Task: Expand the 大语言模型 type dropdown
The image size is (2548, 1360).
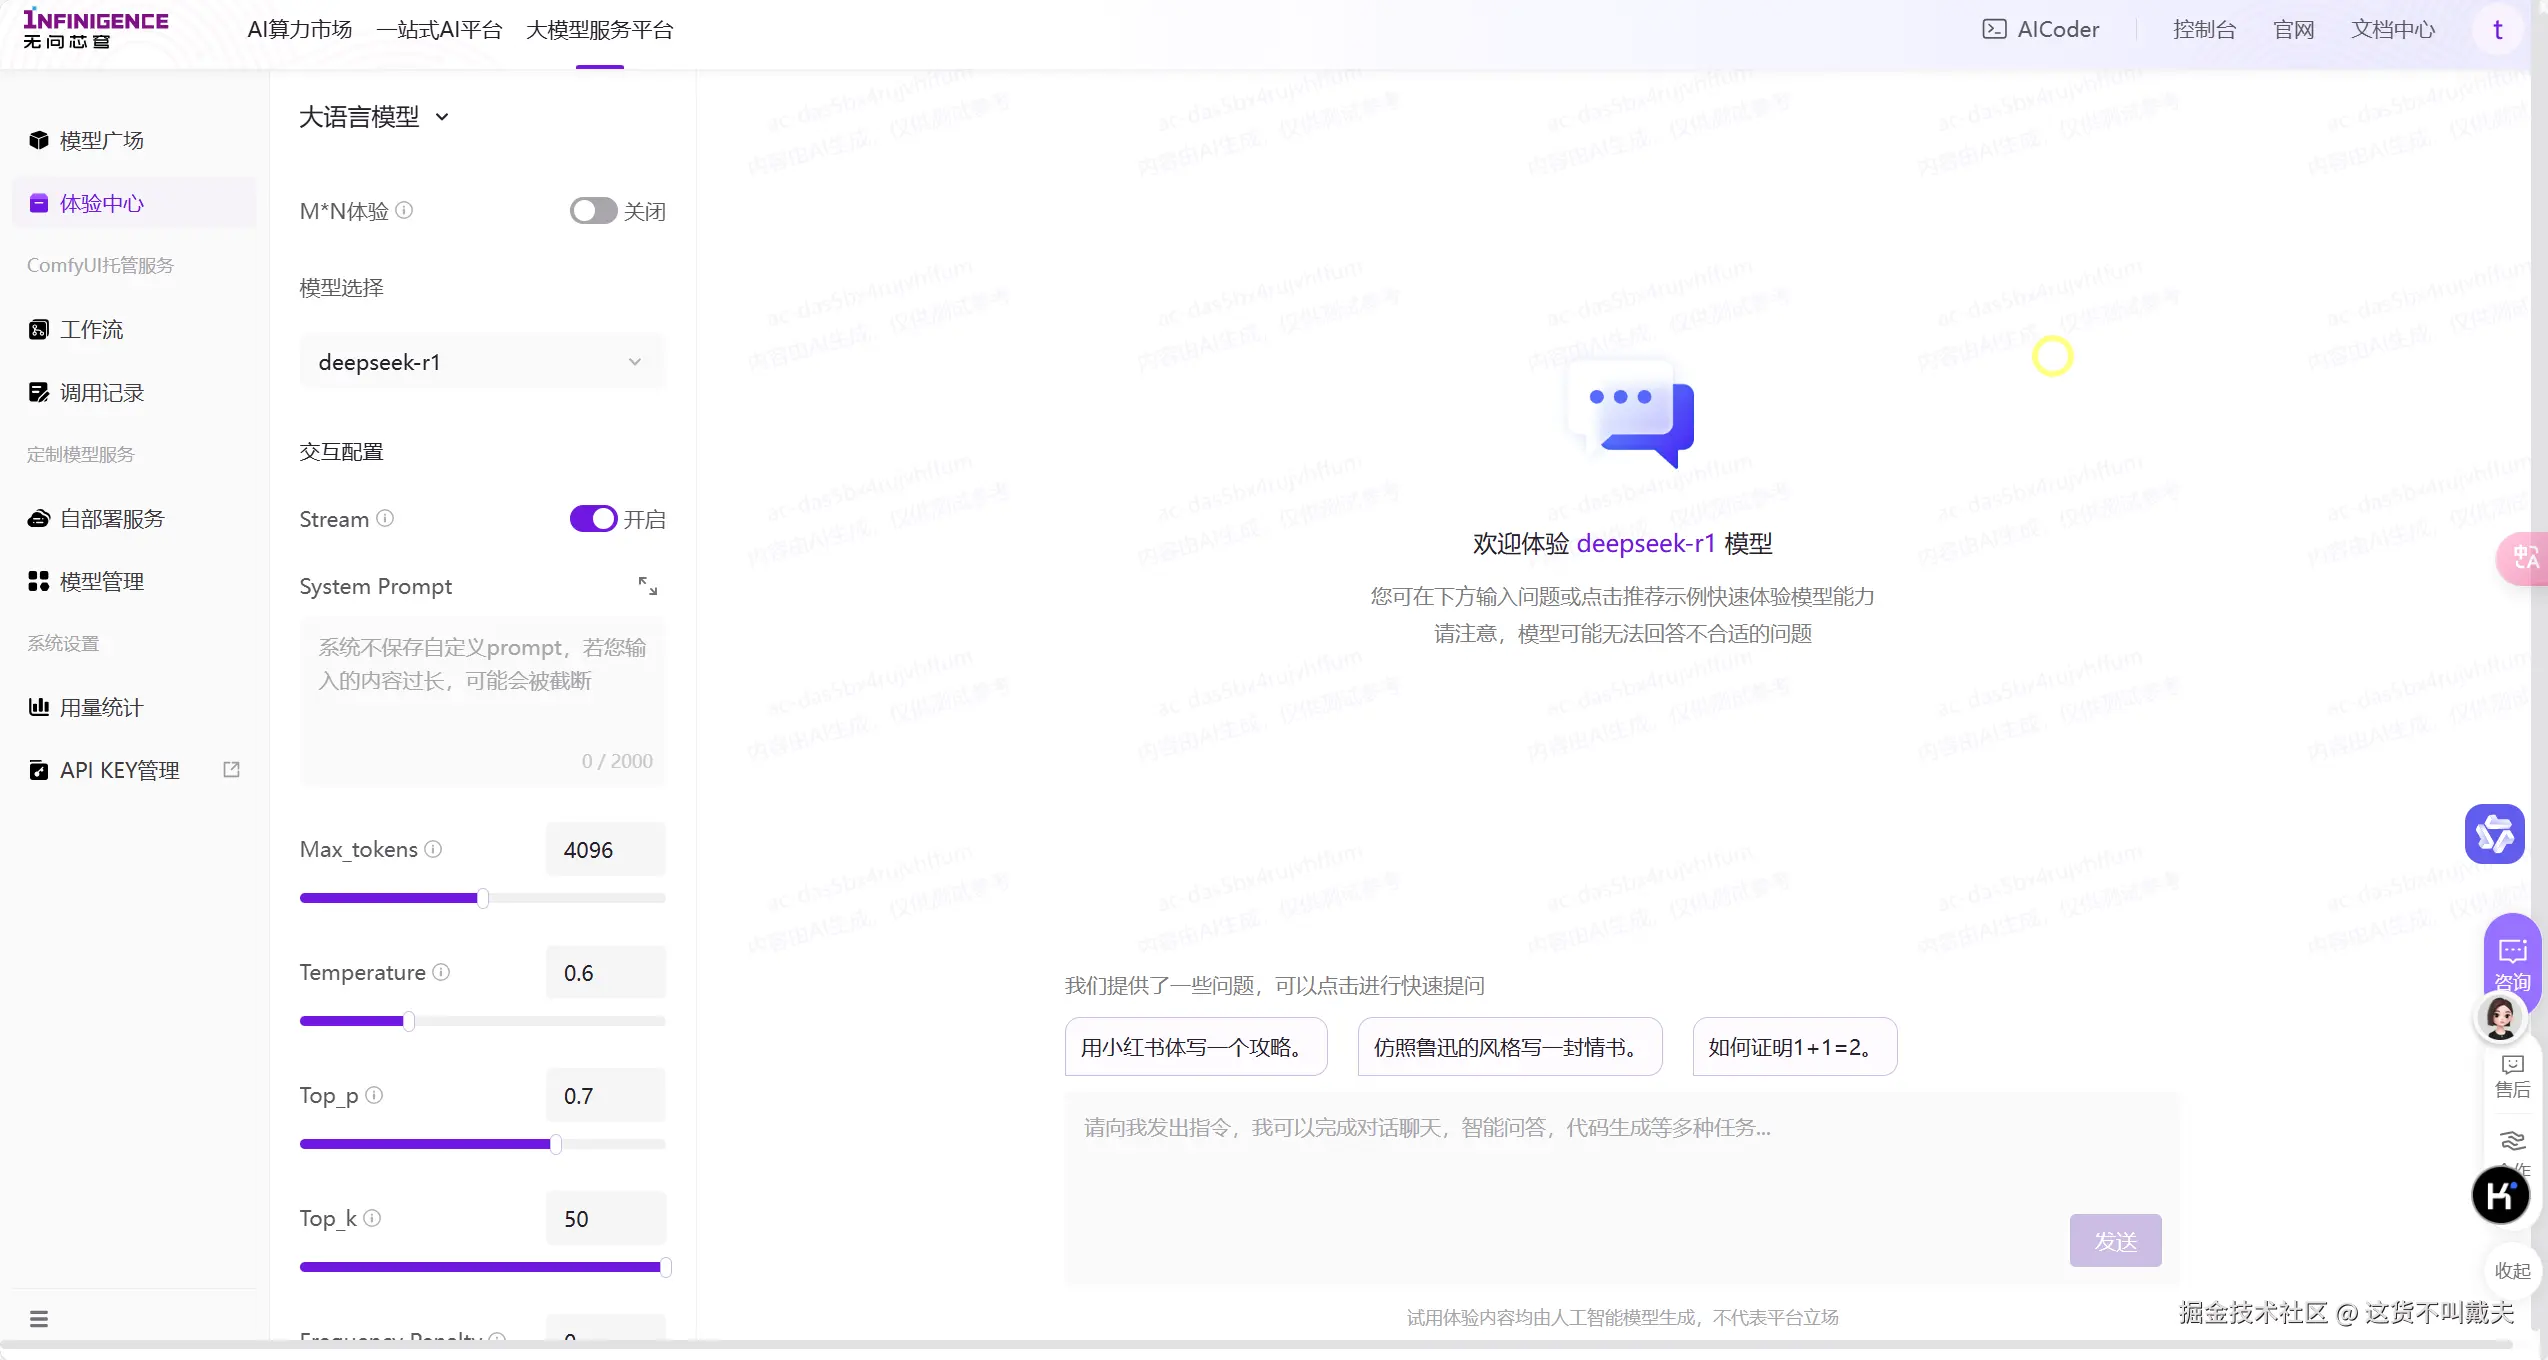Action: [374, 117]
